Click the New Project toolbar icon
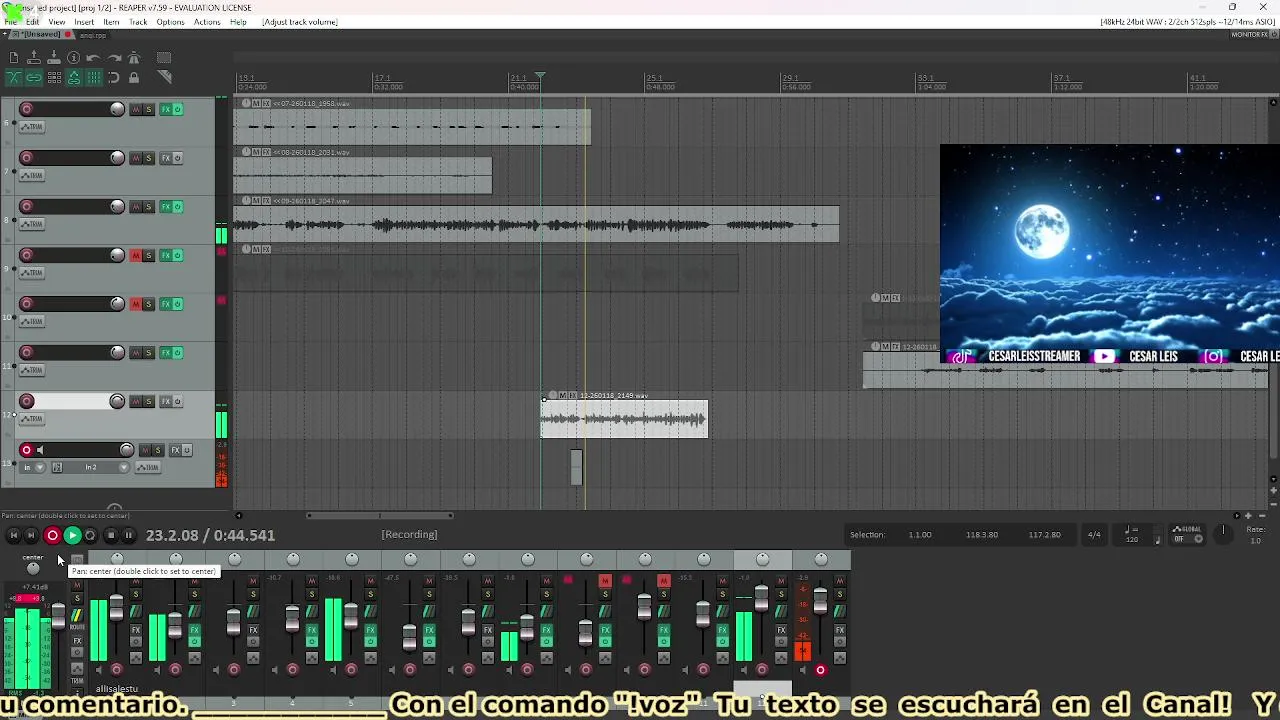 click(14, 58)
